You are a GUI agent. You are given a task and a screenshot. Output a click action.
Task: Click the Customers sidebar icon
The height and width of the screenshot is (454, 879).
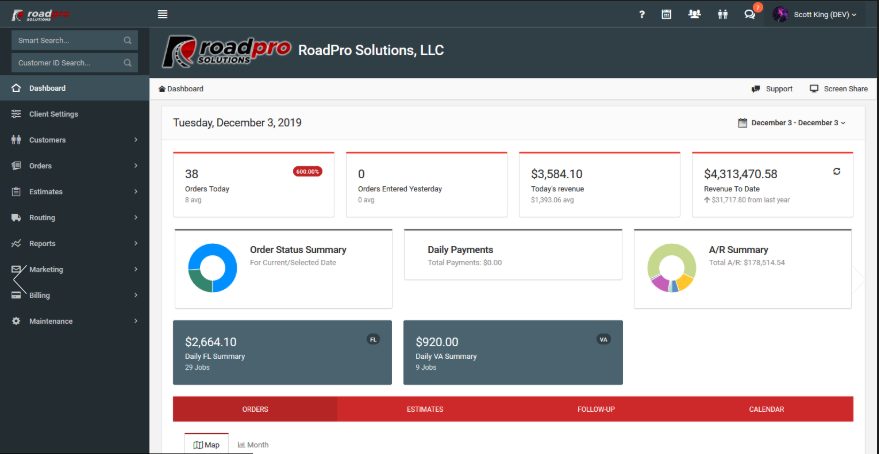(x=16, y=140)
